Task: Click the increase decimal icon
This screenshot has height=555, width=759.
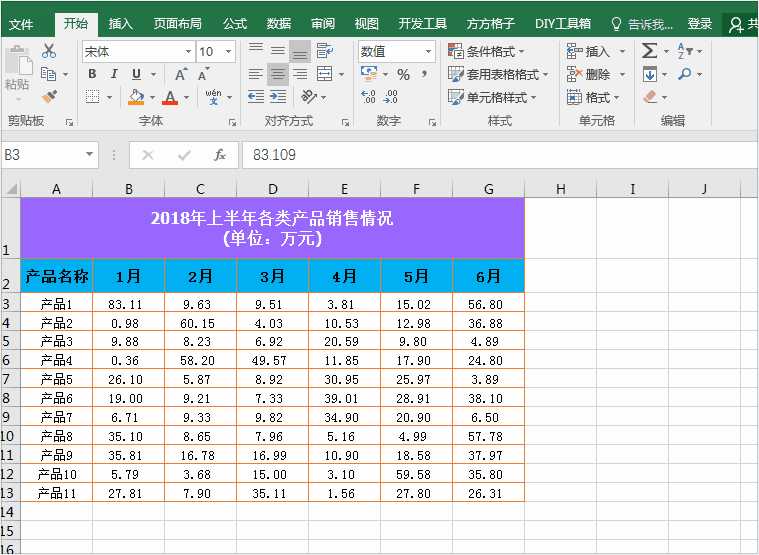Action: (x=368, y=97)
